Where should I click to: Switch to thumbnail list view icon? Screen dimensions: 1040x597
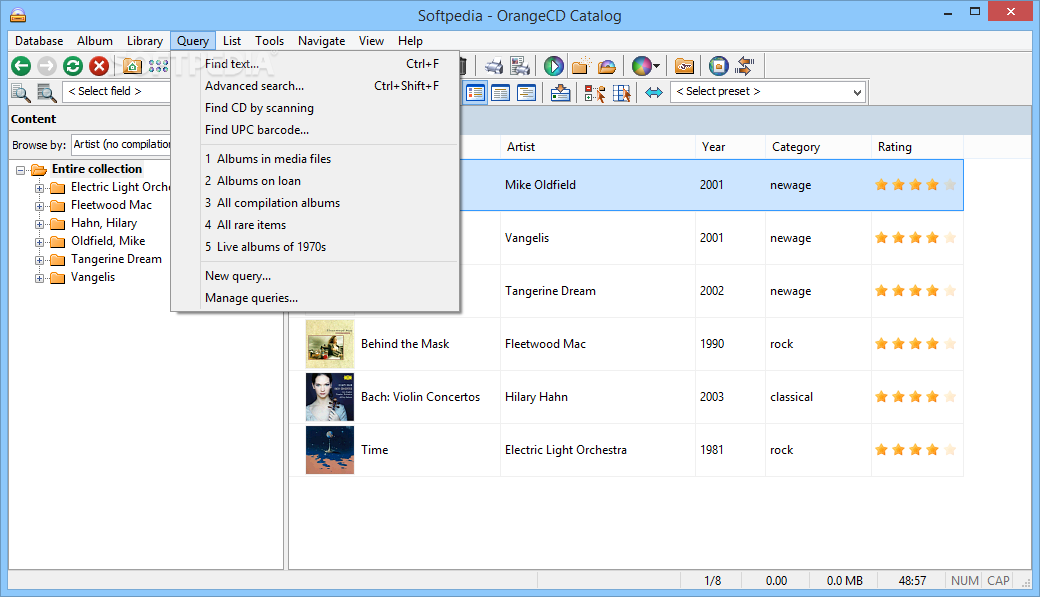pyautogui.click(x=475, y=92)
